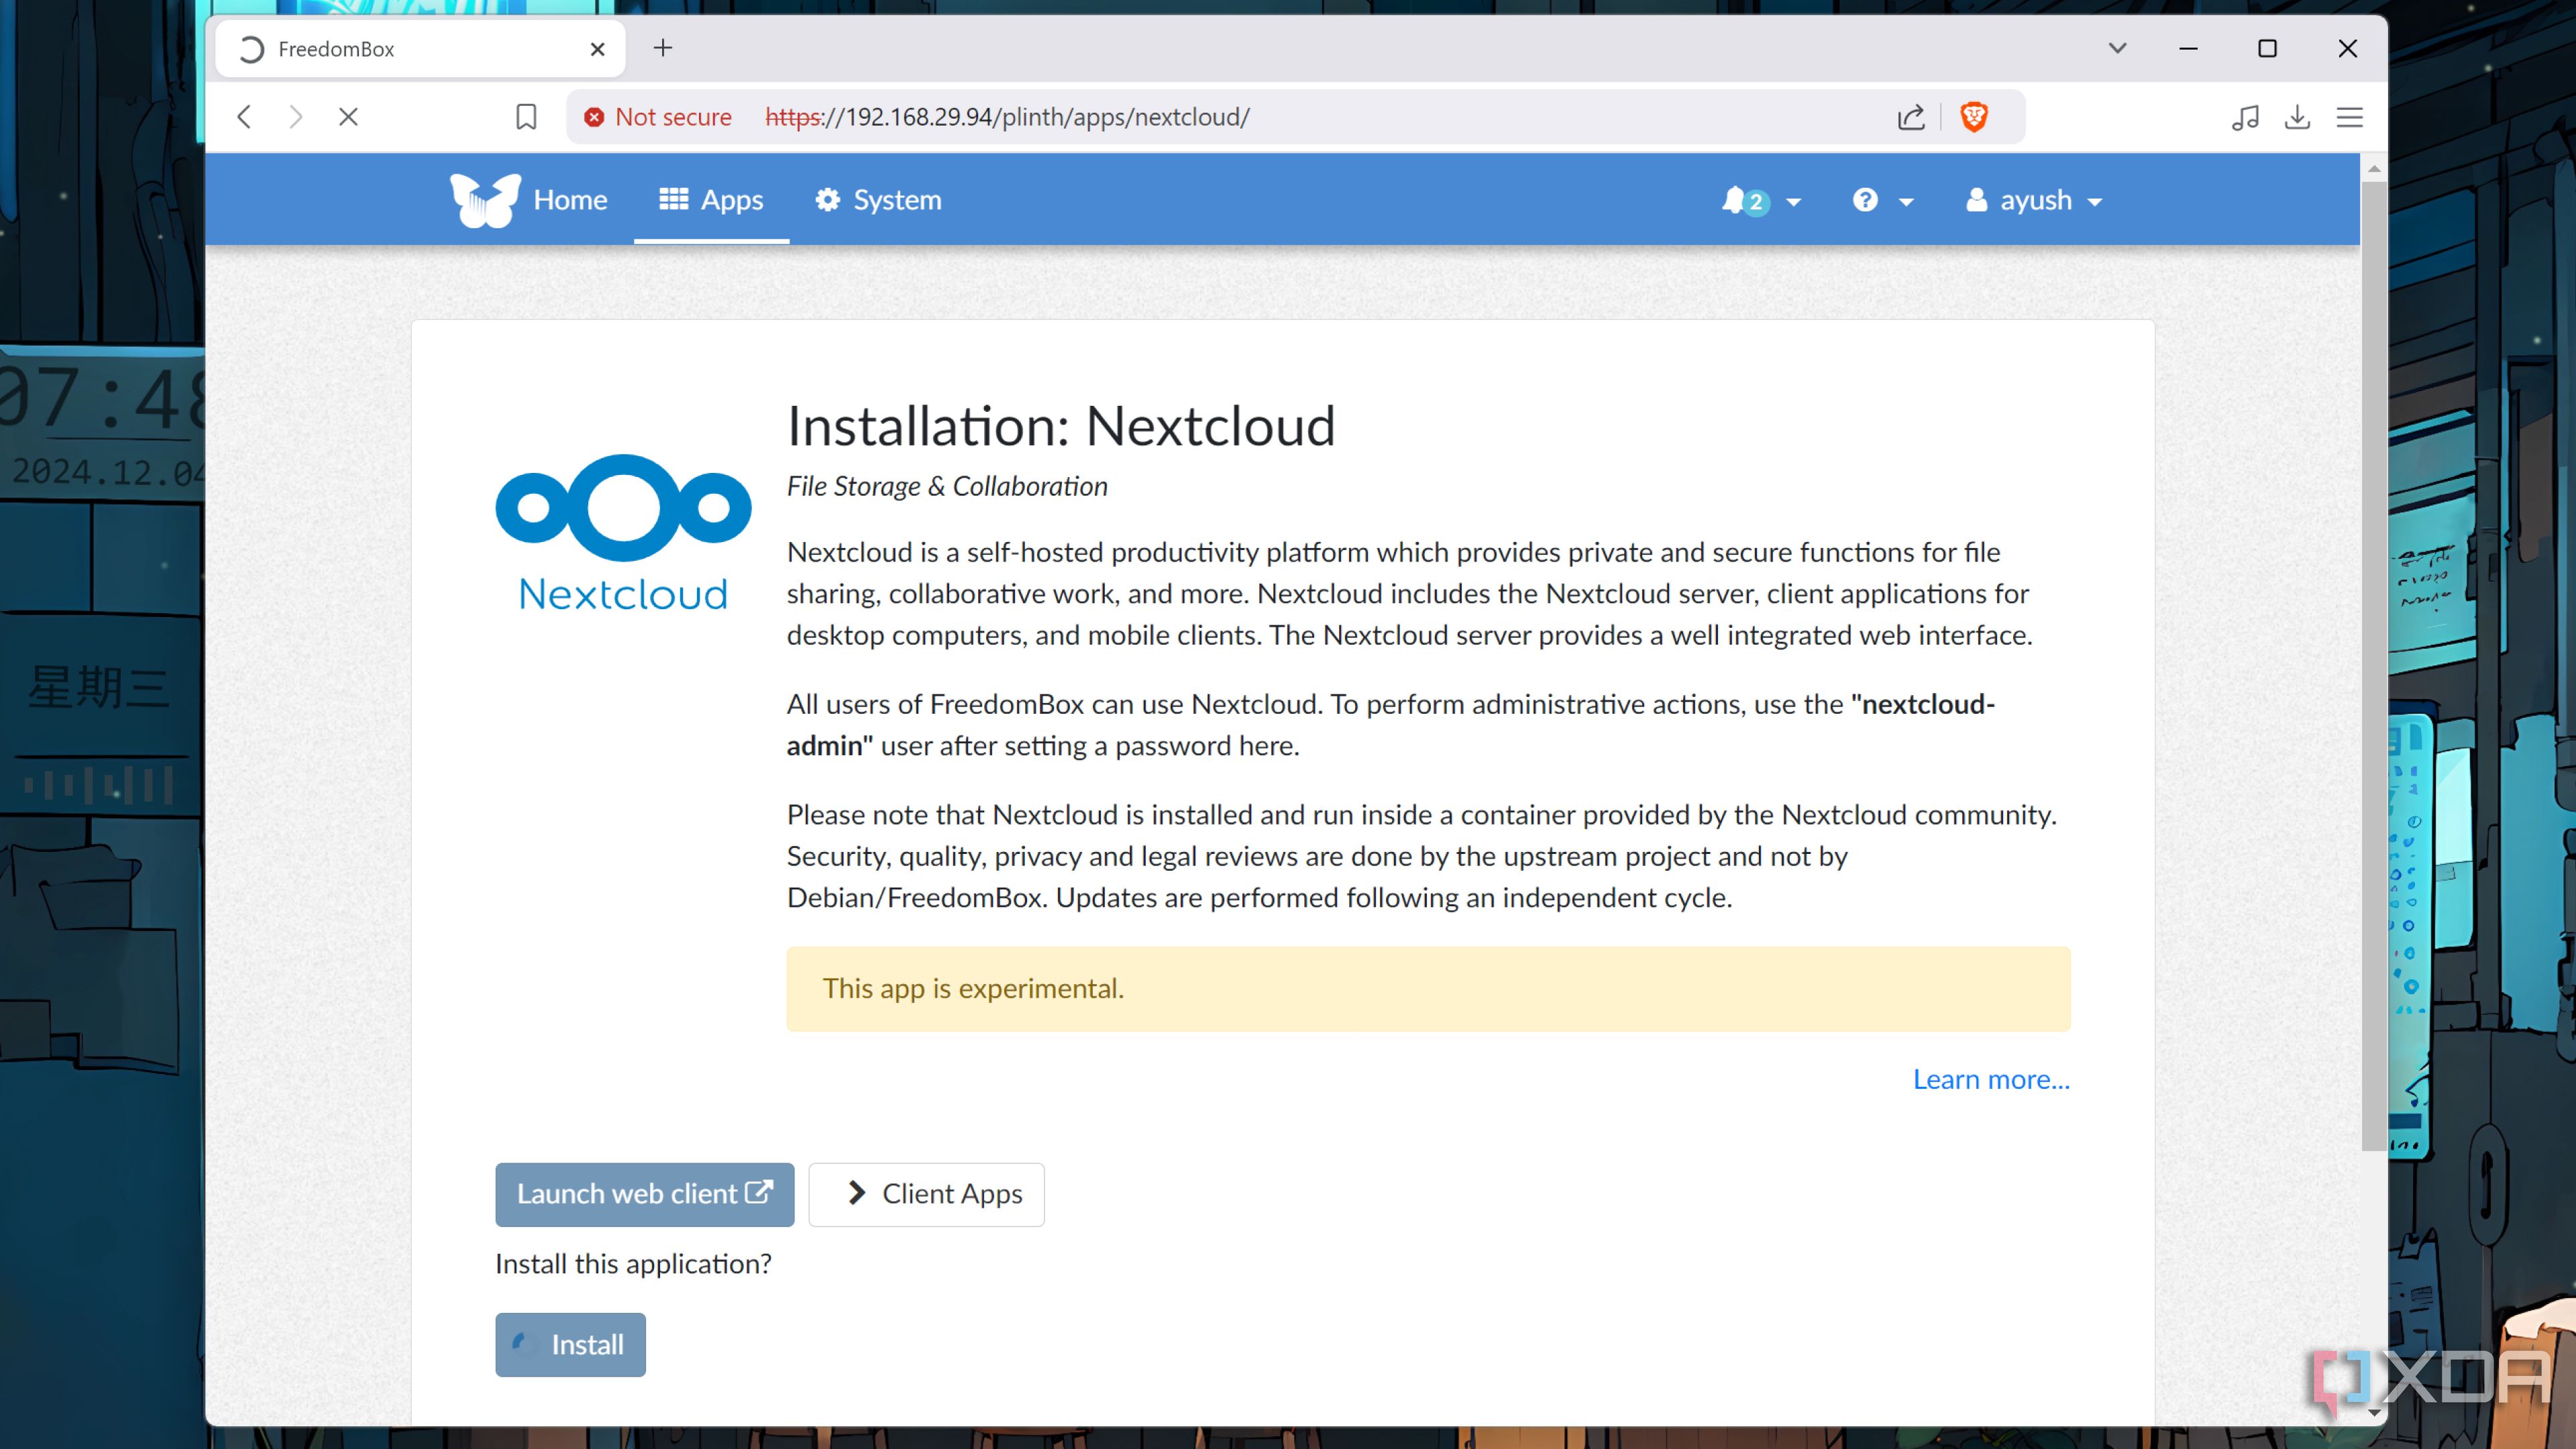Click the scrollbar down arrow
The image size is (2576, 1449).
[x=2374, y=1413]
